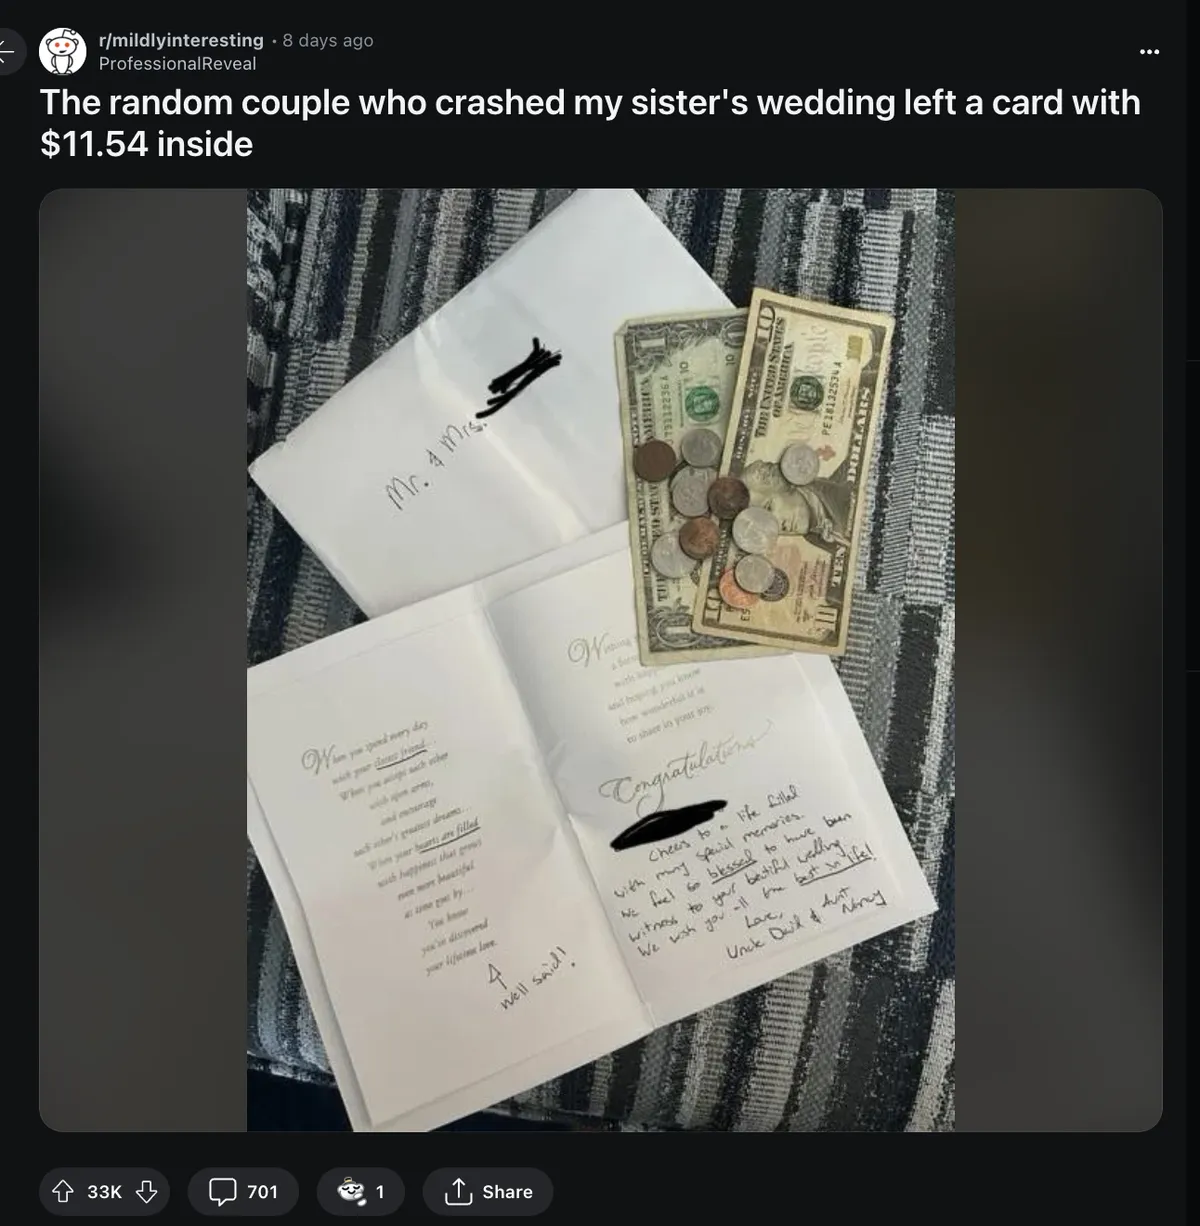
Task: Give an award via the award icon
Action: pos(352,1192)
